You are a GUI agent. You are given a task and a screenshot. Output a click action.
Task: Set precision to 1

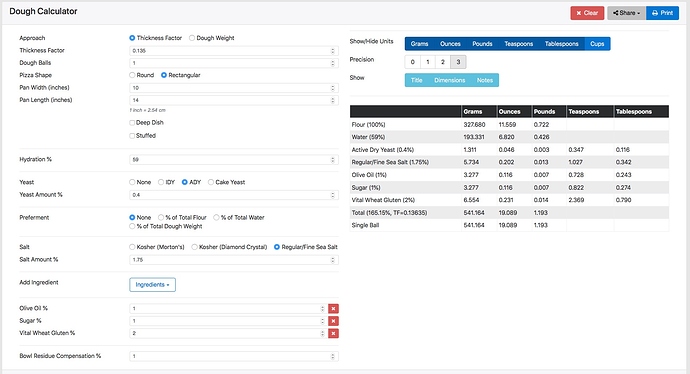(428, 62)
